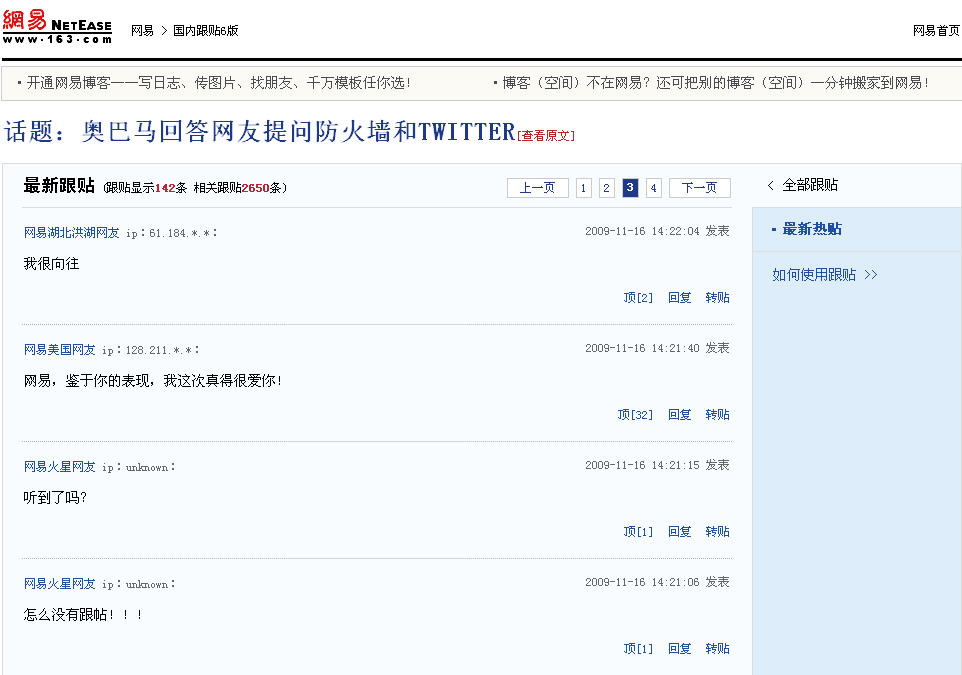Upvote 顶[2] on the 我很向往 comment
962x675 pixels.
(637, 298)
